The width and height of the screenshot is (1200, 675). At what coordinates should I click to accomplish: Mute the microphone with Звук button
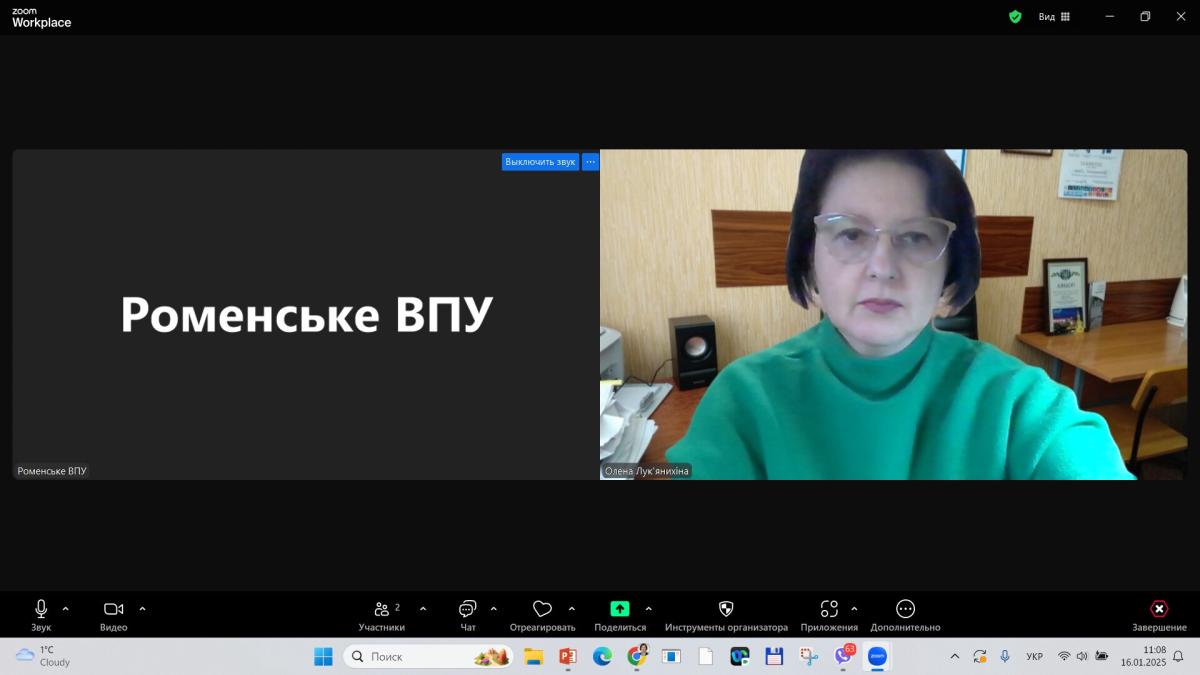pos(41,615)
